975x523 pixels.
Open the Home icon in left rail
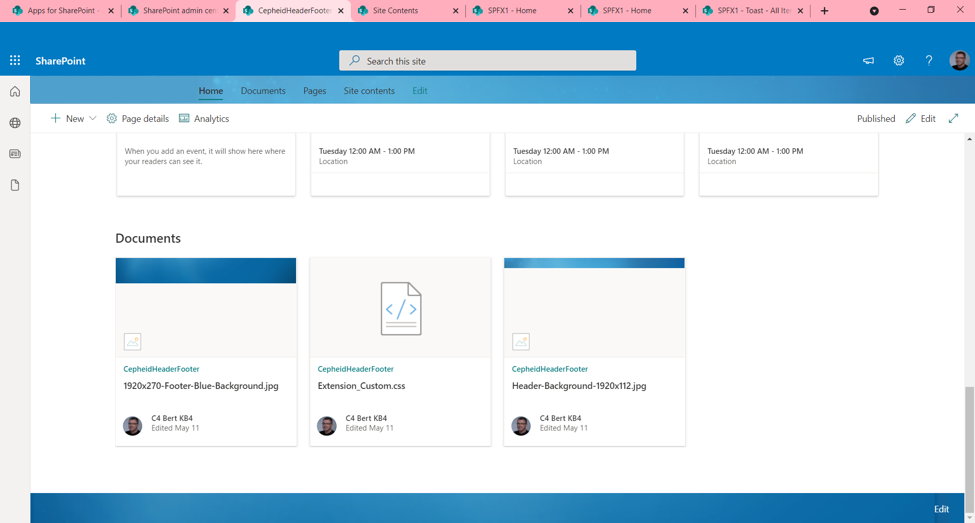coord(15,92)
